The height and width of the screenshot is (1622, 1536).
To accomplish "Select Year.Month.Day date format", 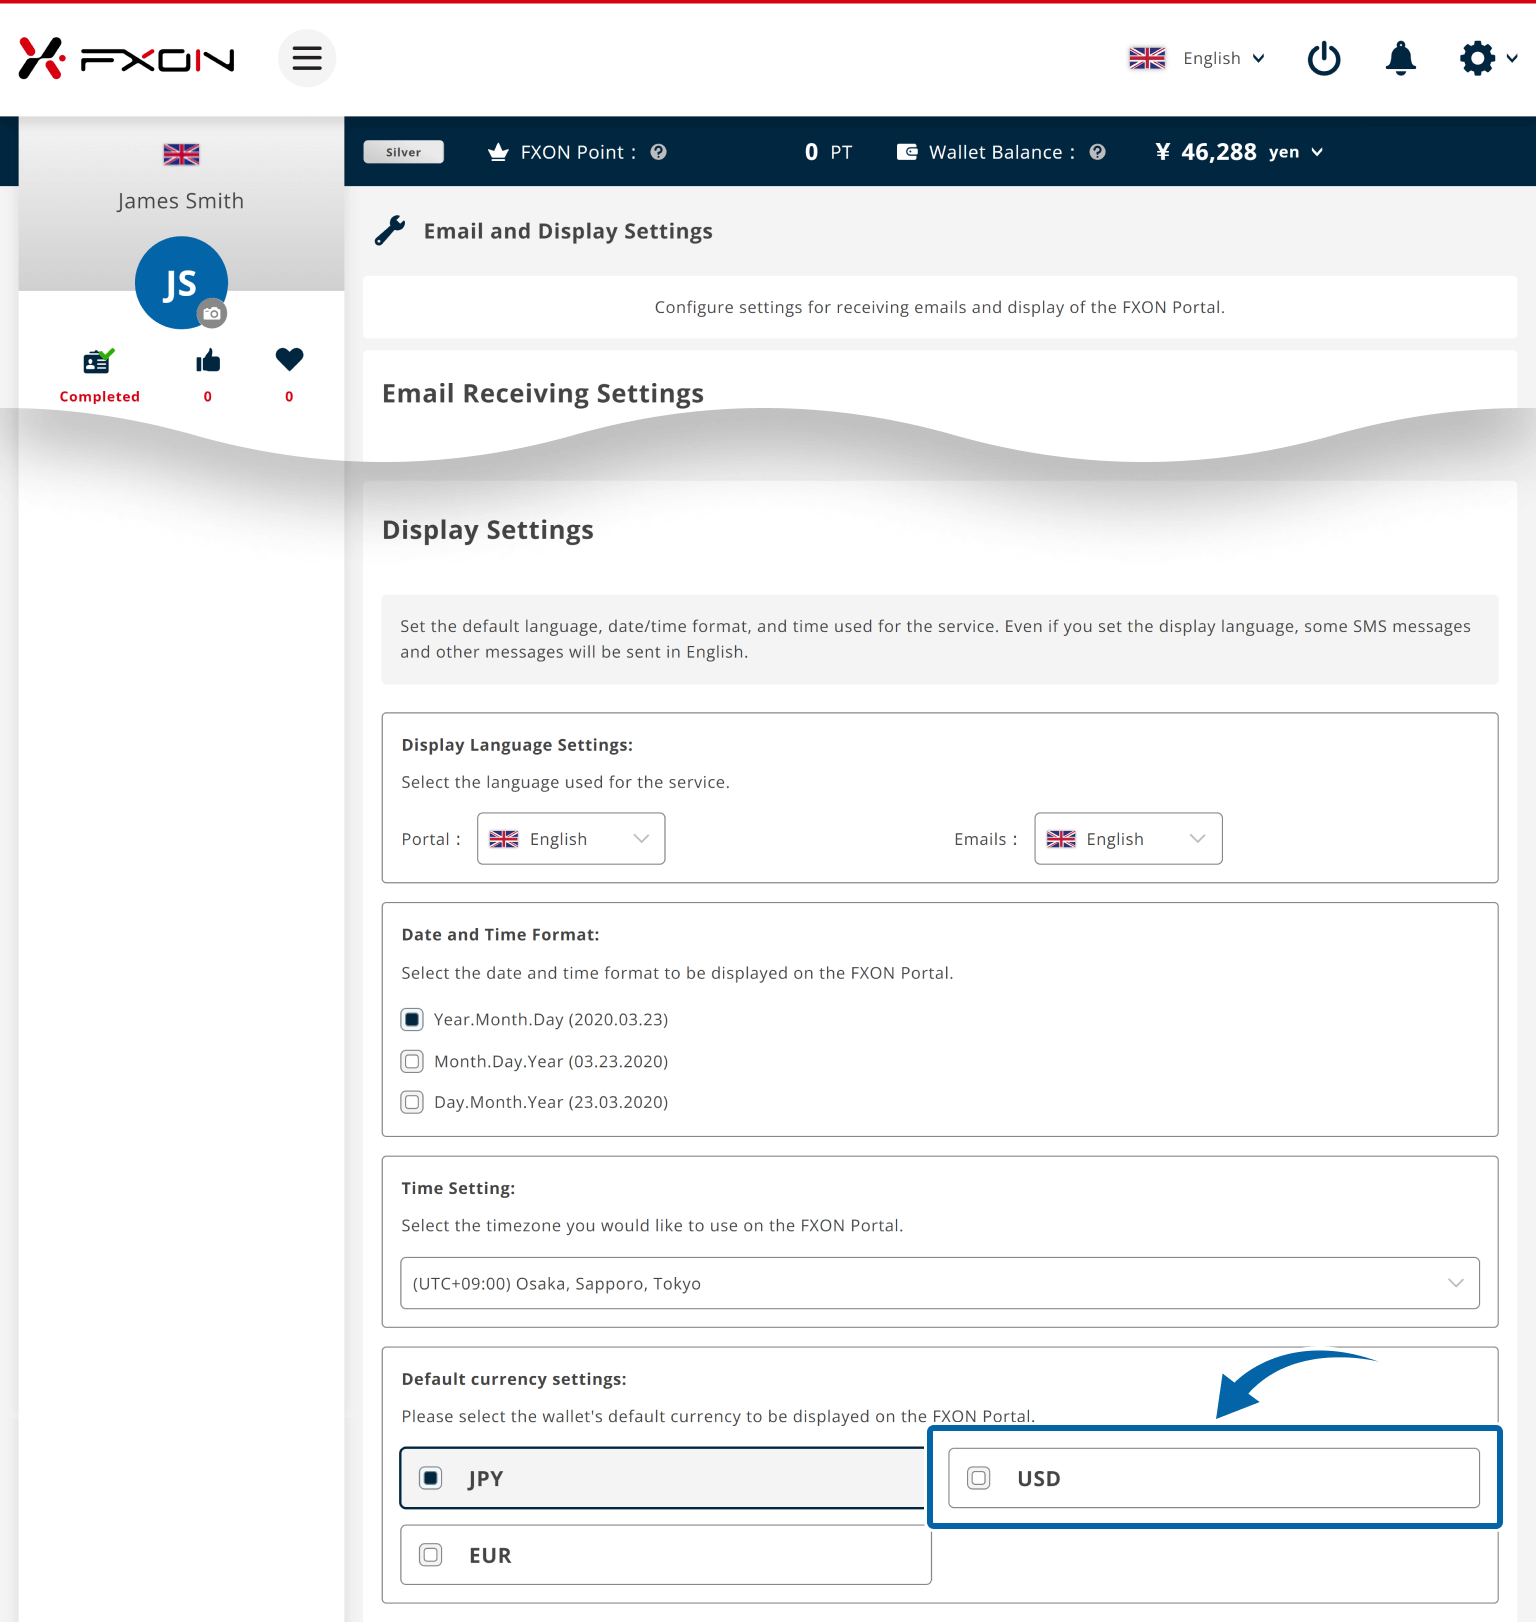I will tap(412, 1019).
